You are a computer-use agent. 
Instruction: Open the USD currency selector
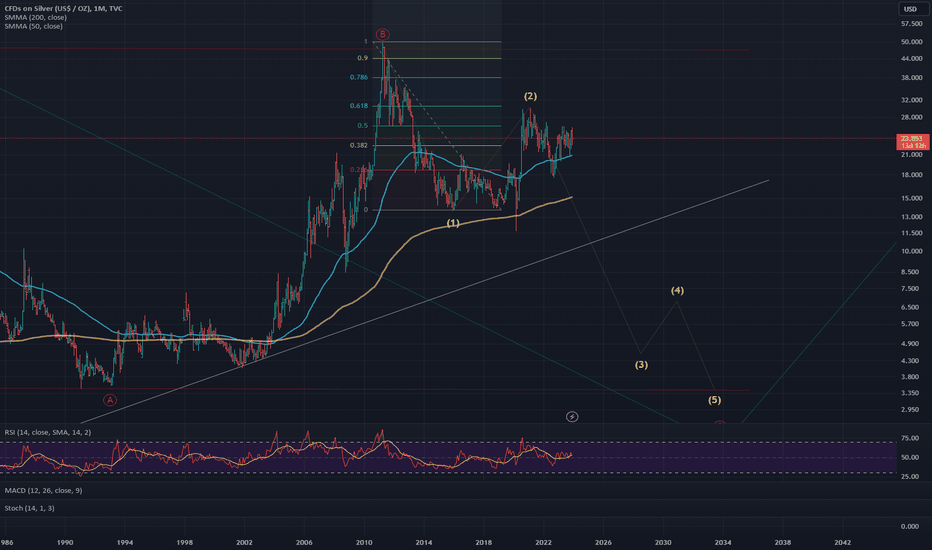tap(910, 9)
